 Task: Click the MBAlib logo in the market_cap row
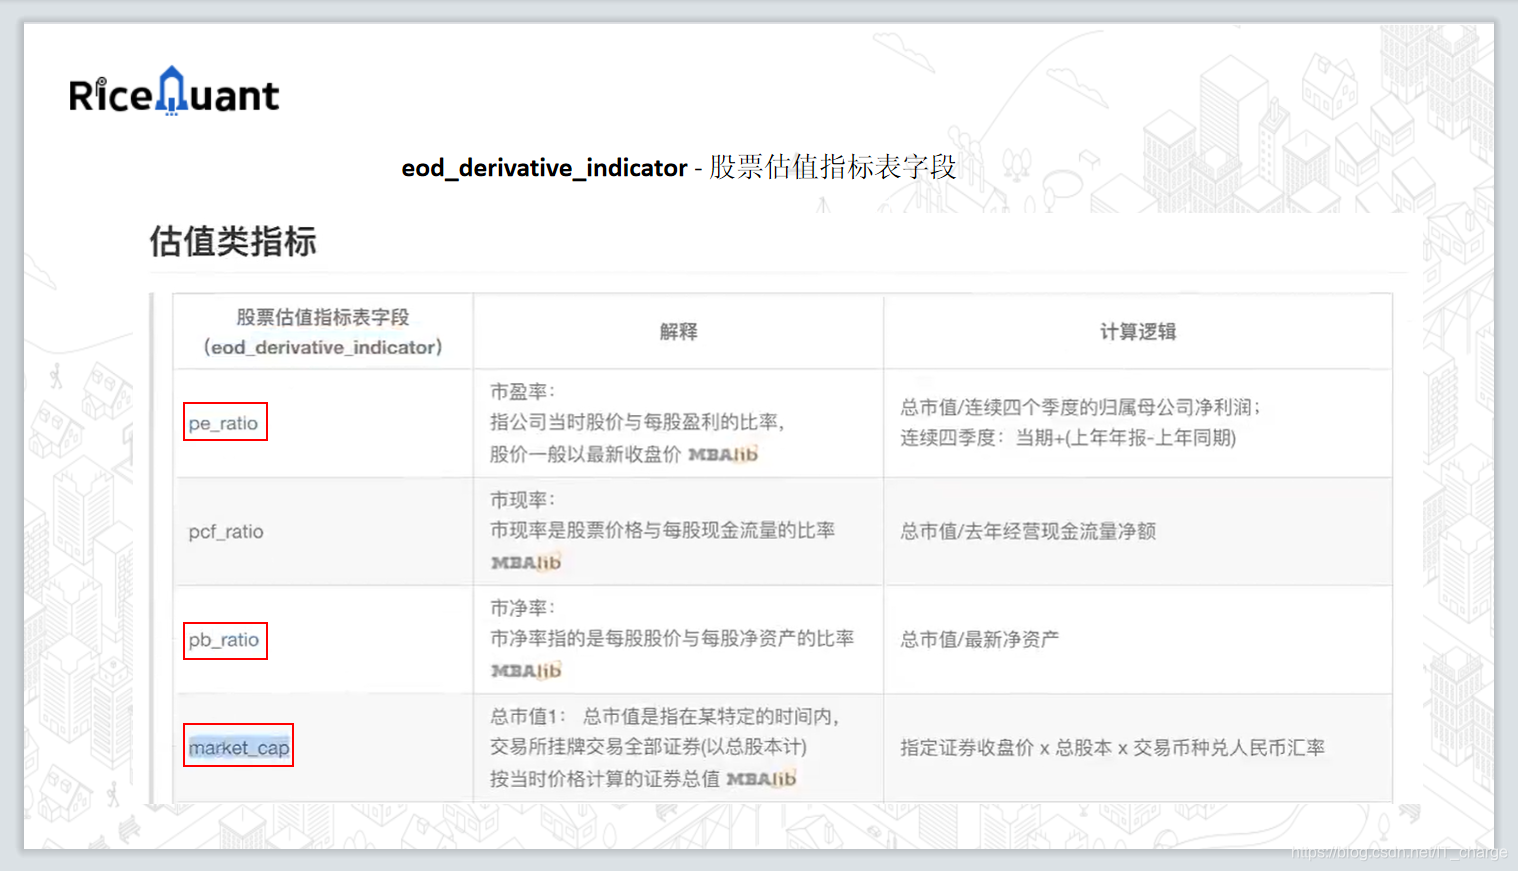click(x=761, y=778)
